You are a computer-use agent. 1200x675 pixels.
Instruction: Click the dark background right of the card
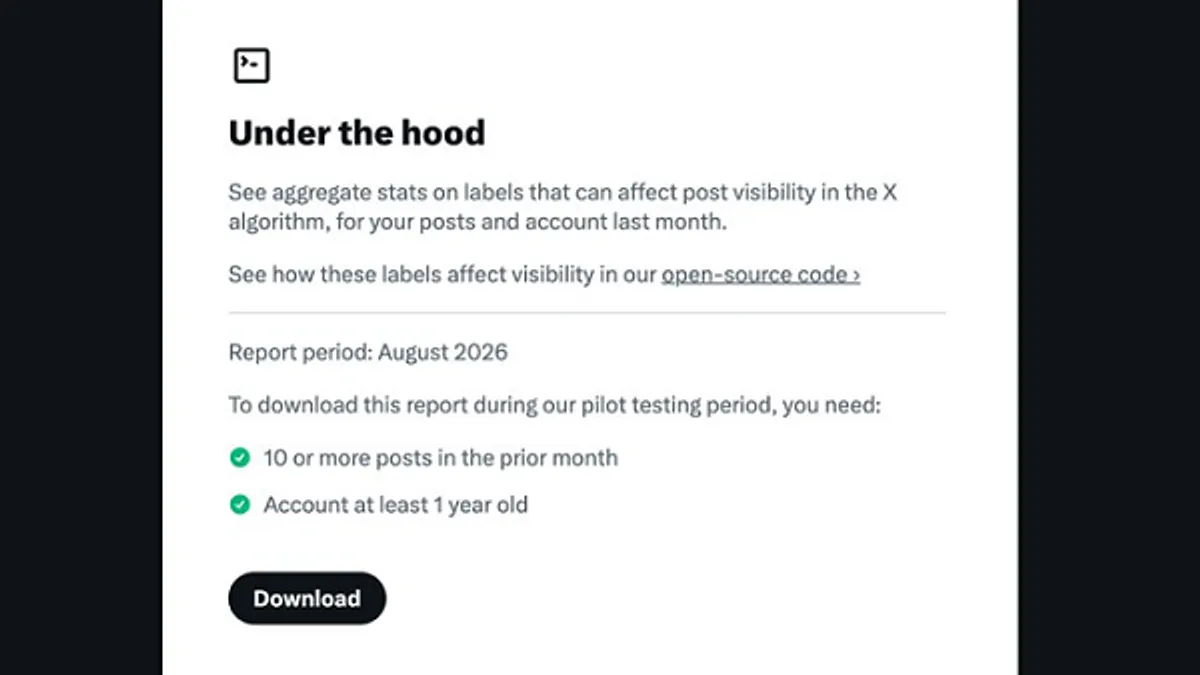pyautogui.click(x=1109, y=337)
